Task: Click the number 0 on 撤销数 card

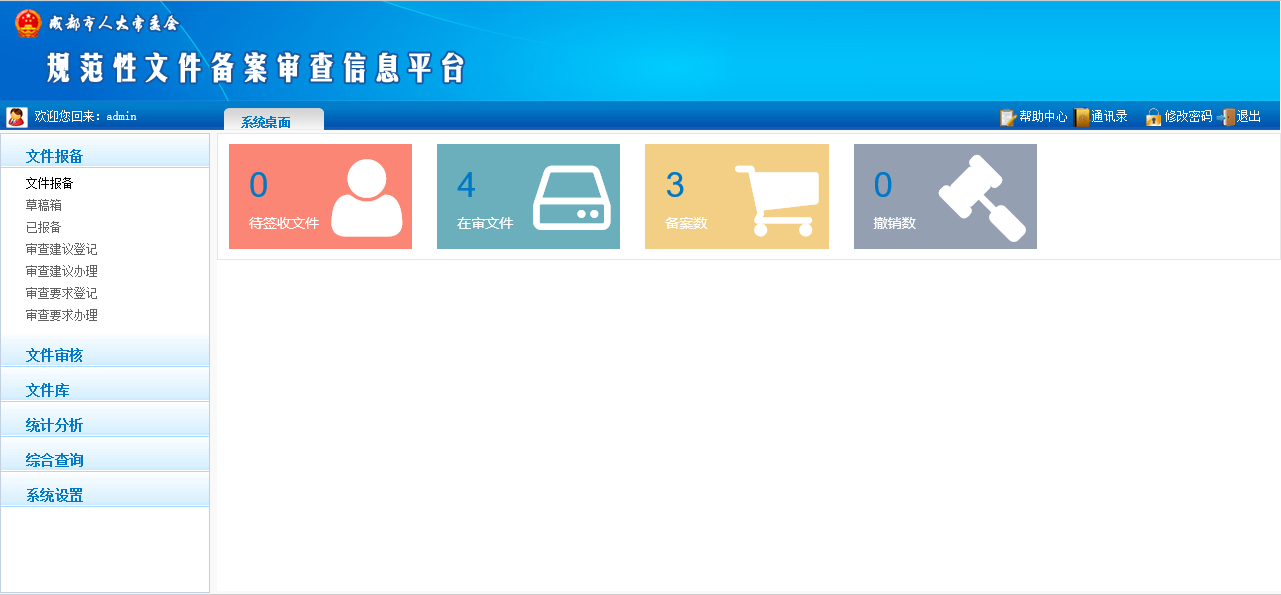Action: 883,186
